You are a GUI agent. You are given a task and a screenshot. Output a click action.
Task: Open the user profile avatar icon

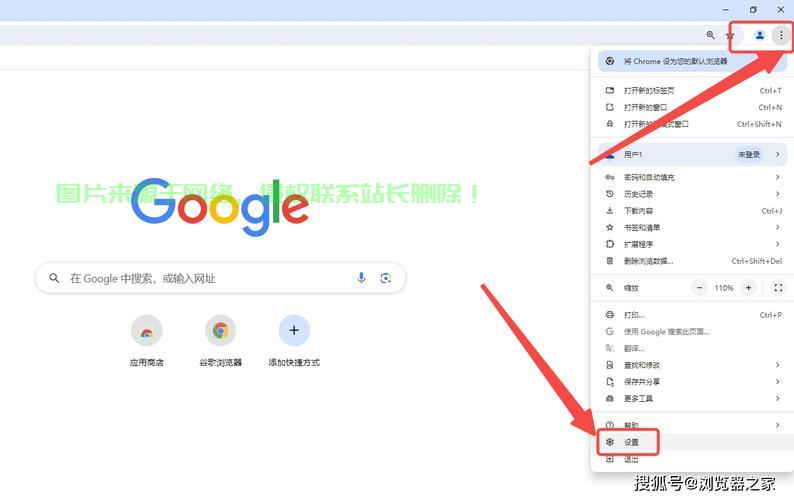[x=759, y=35]
